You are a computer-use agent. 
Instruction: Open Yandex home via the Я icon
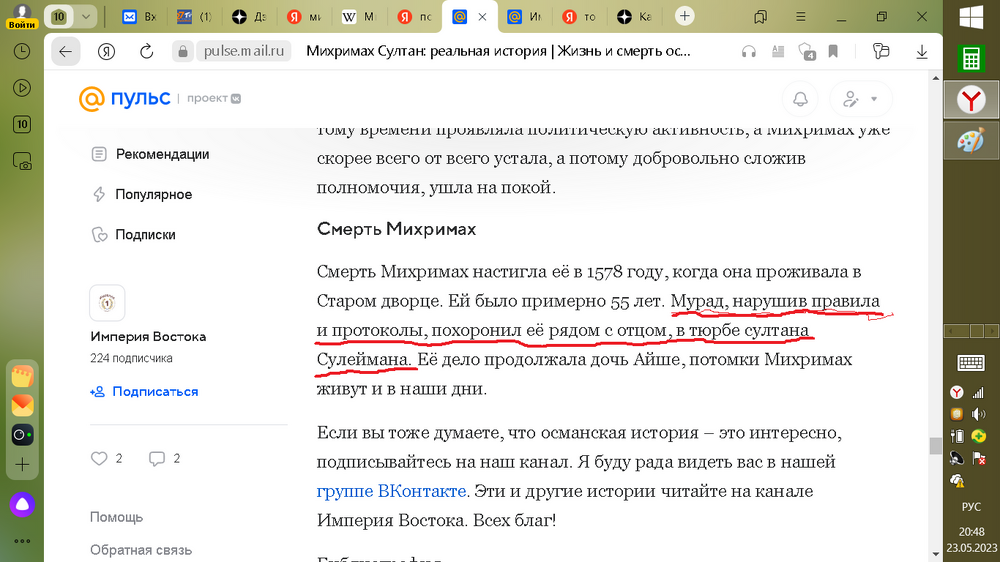click(x=107, y=52)
